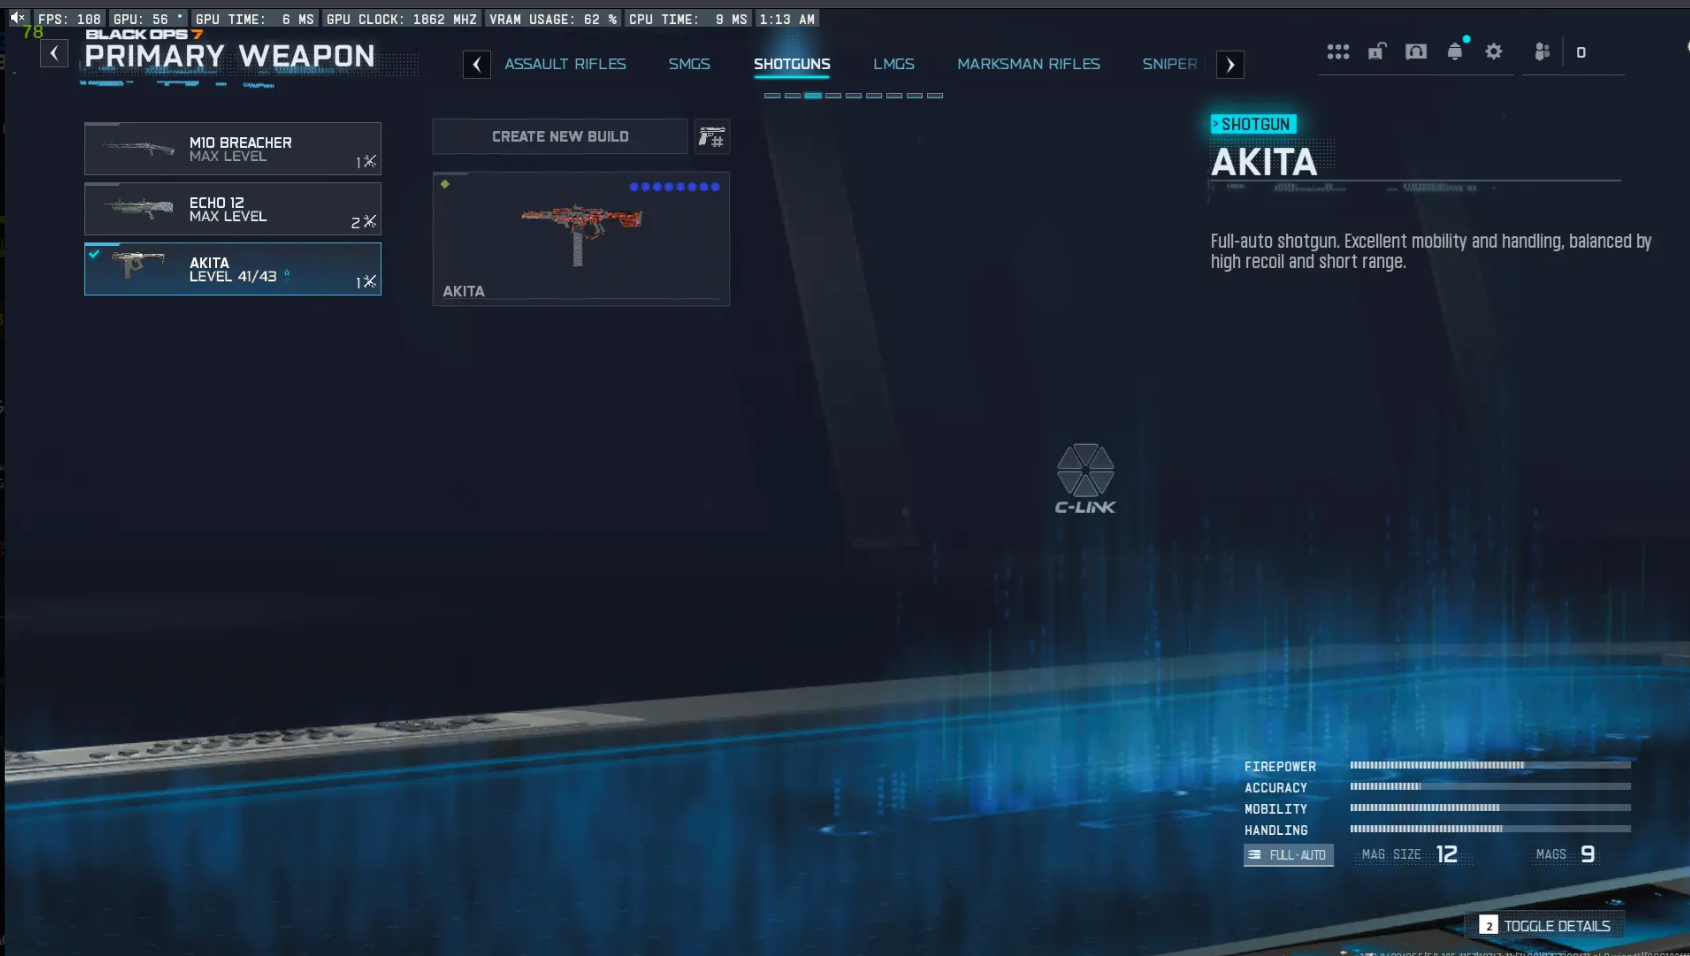Check the notifications bell
This screenshot has height=956, width=1690.
tap(1455, 51)
